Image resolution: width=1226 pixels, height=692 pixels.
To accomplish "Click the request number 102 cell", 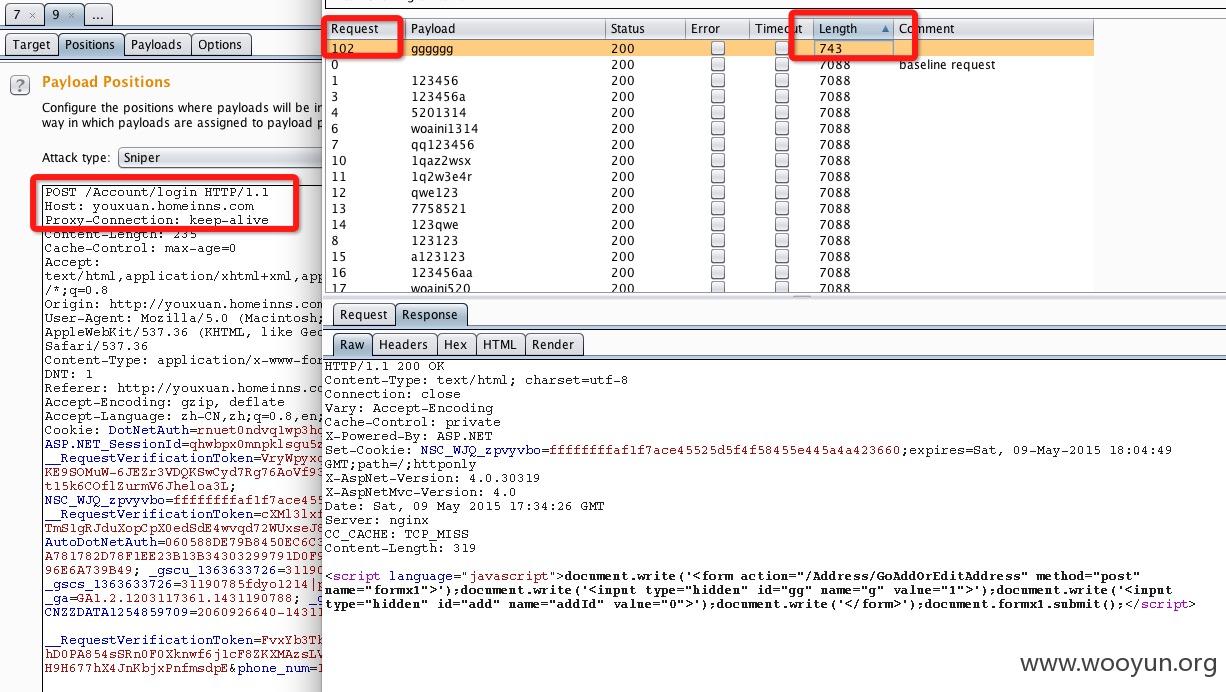I will point(342,48).
